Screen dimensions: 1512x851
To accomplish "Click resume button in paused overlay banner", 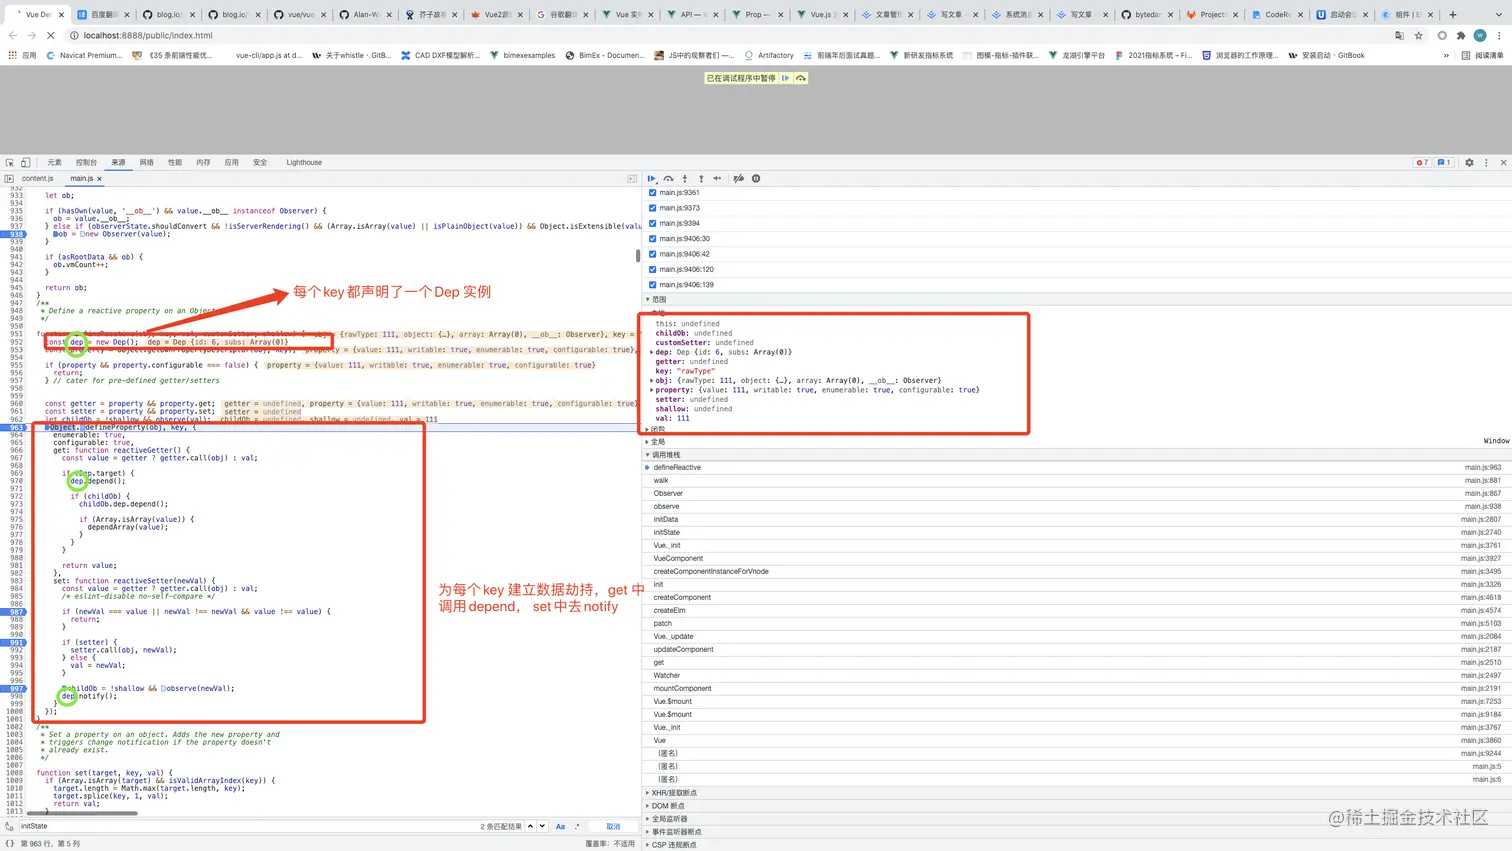I will pyautogui.click(x=786, y=78).
